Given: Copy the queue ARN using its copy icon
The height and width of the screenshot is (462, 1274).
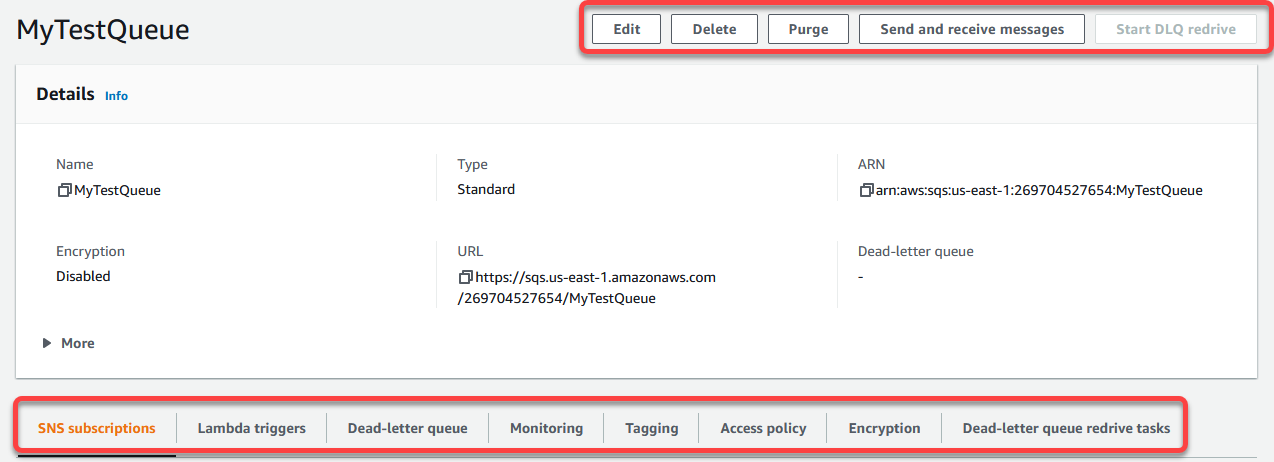Looking at the screenshot, I should 866,190.
